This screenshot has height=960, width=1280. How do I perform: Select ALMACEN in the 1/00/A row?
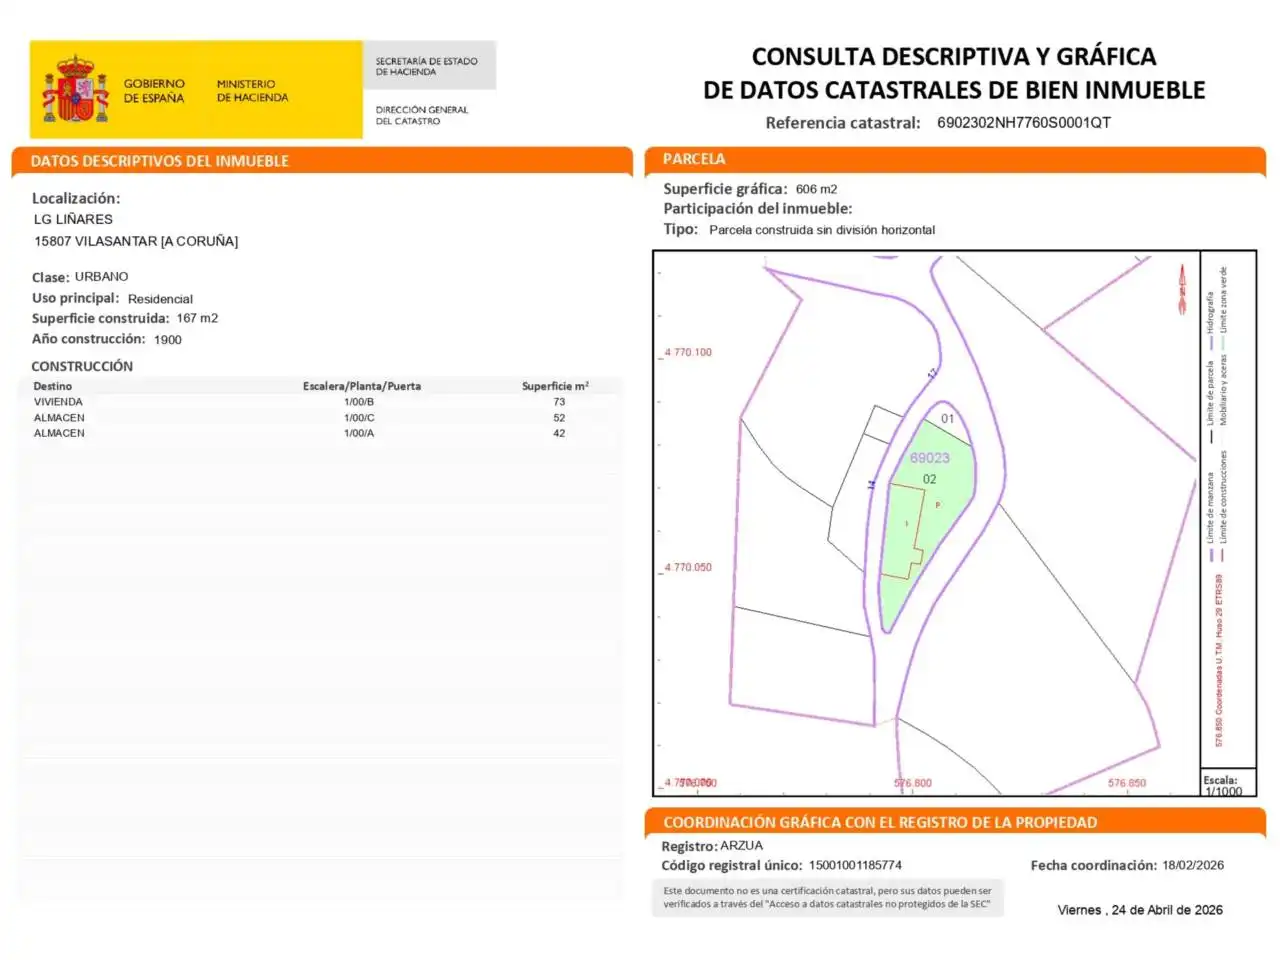[59, 433]
